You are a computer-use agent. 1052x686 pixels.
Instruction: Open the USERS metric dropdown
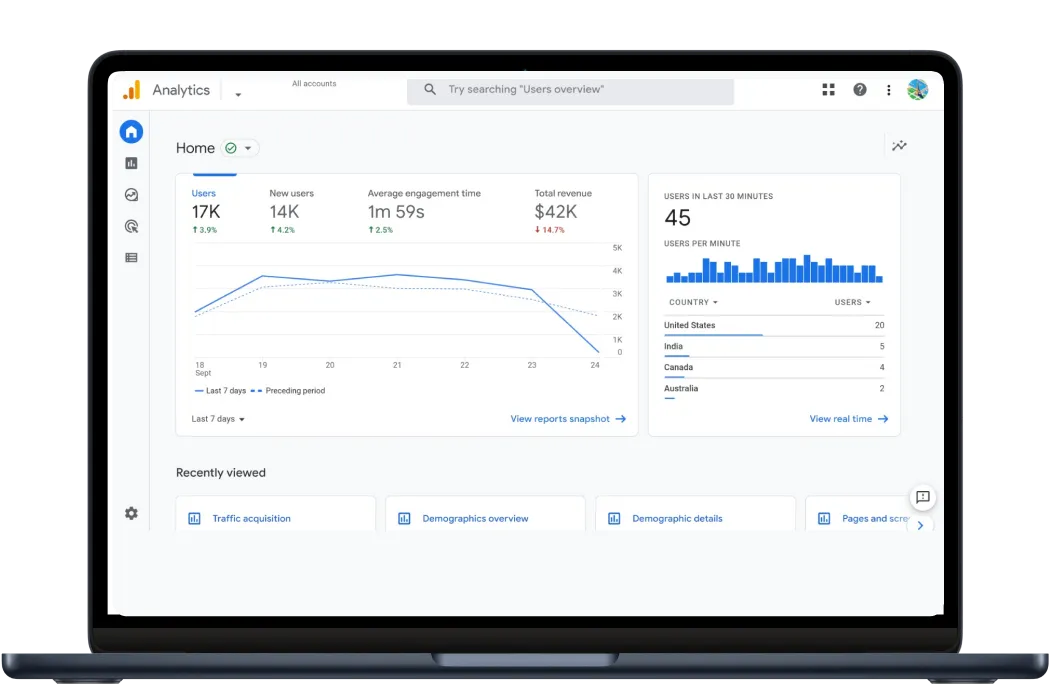point(852,303)
